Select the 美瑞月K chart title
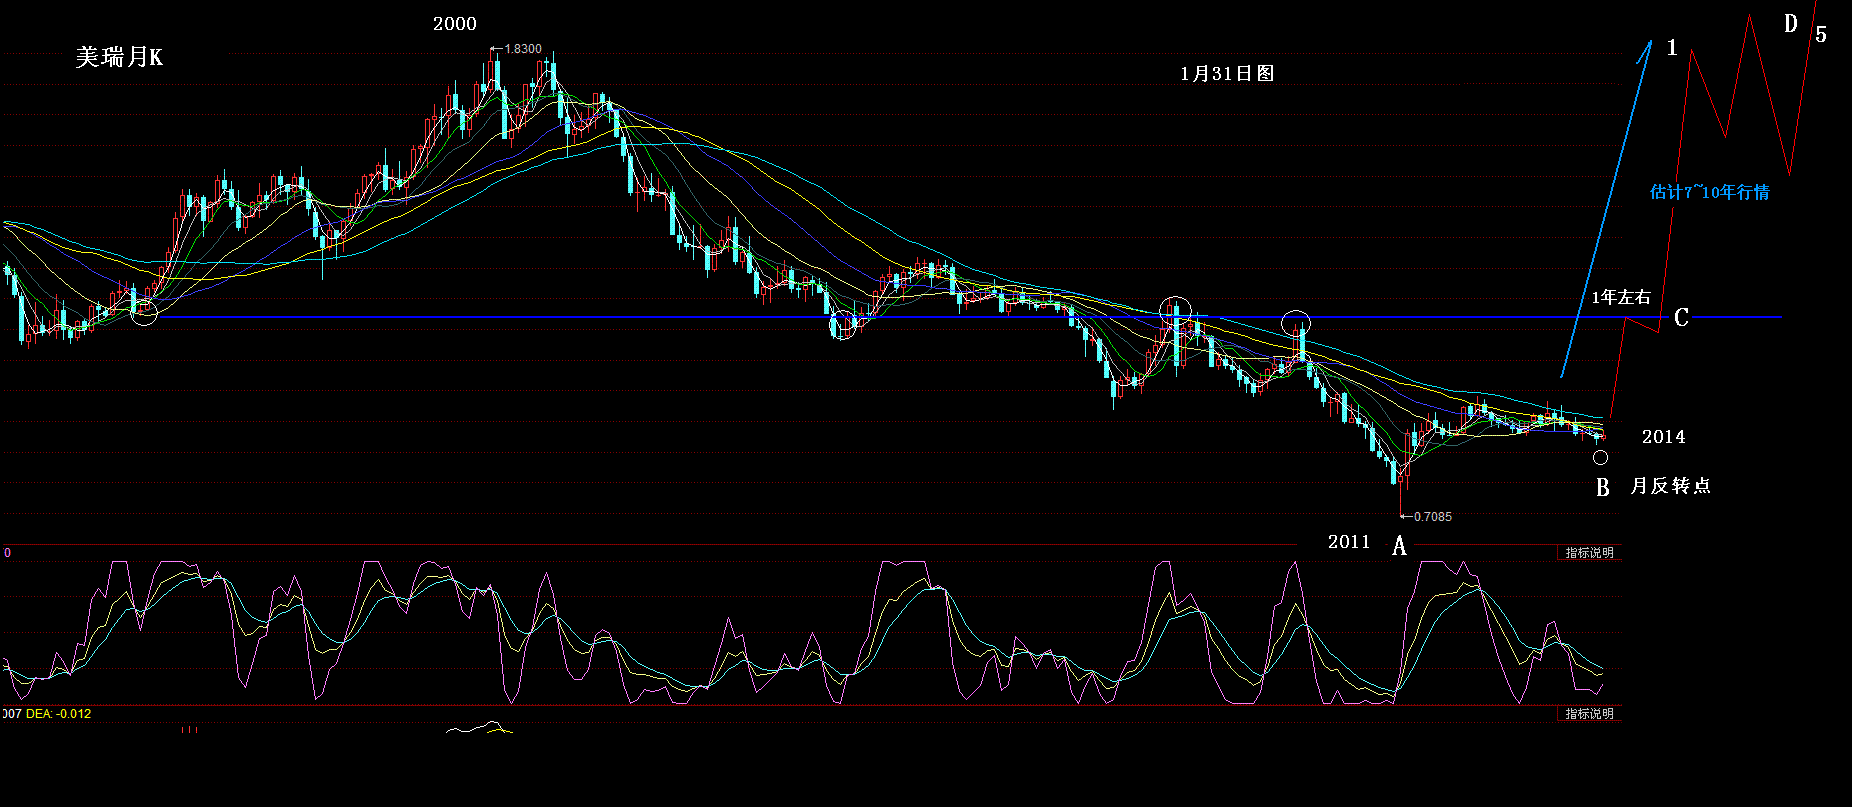The height and width of the screenshot is (807, 1852). tap(119, 57)
